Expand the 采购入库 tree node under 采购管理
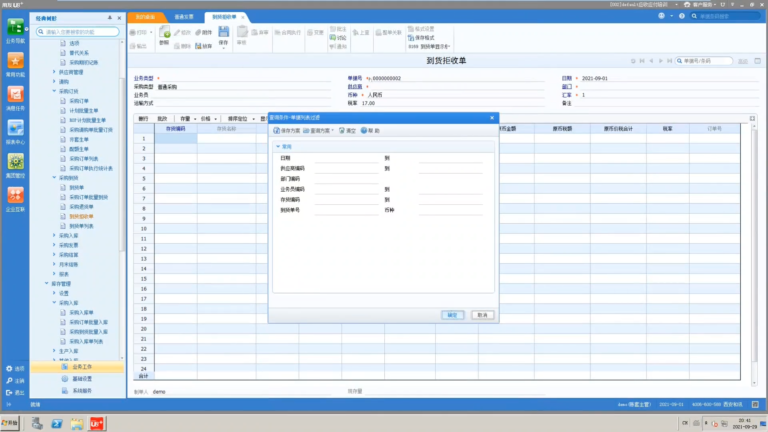768x432 pixels. (x=54, y=236)
